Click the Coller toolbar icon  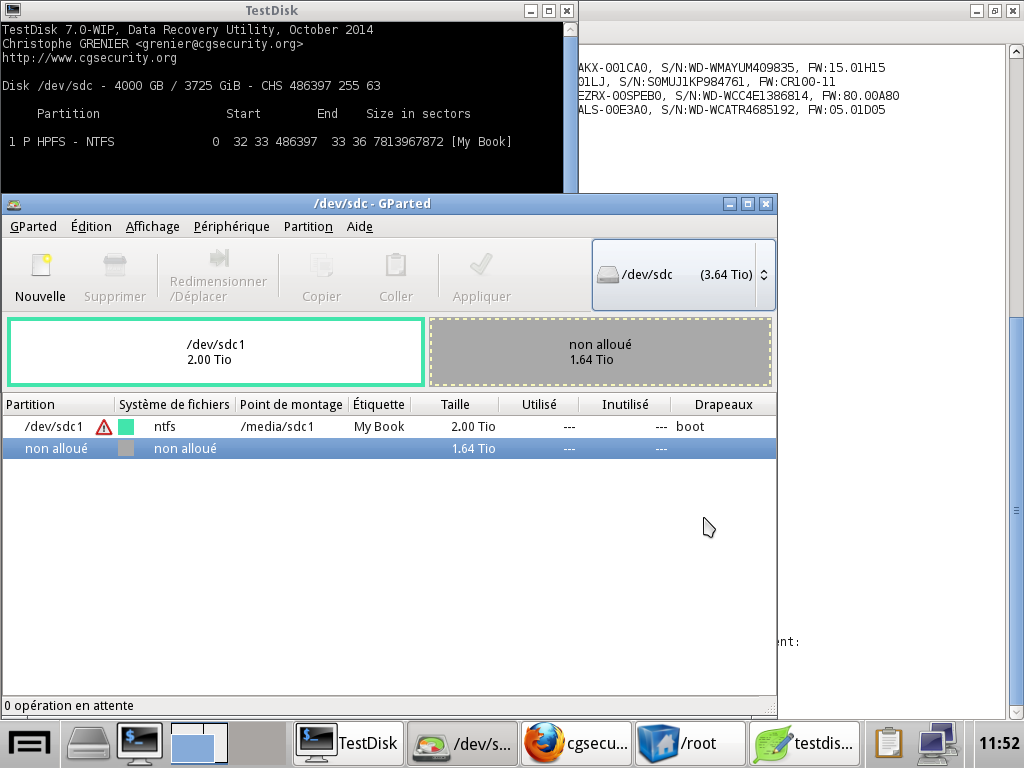point(396,265)
